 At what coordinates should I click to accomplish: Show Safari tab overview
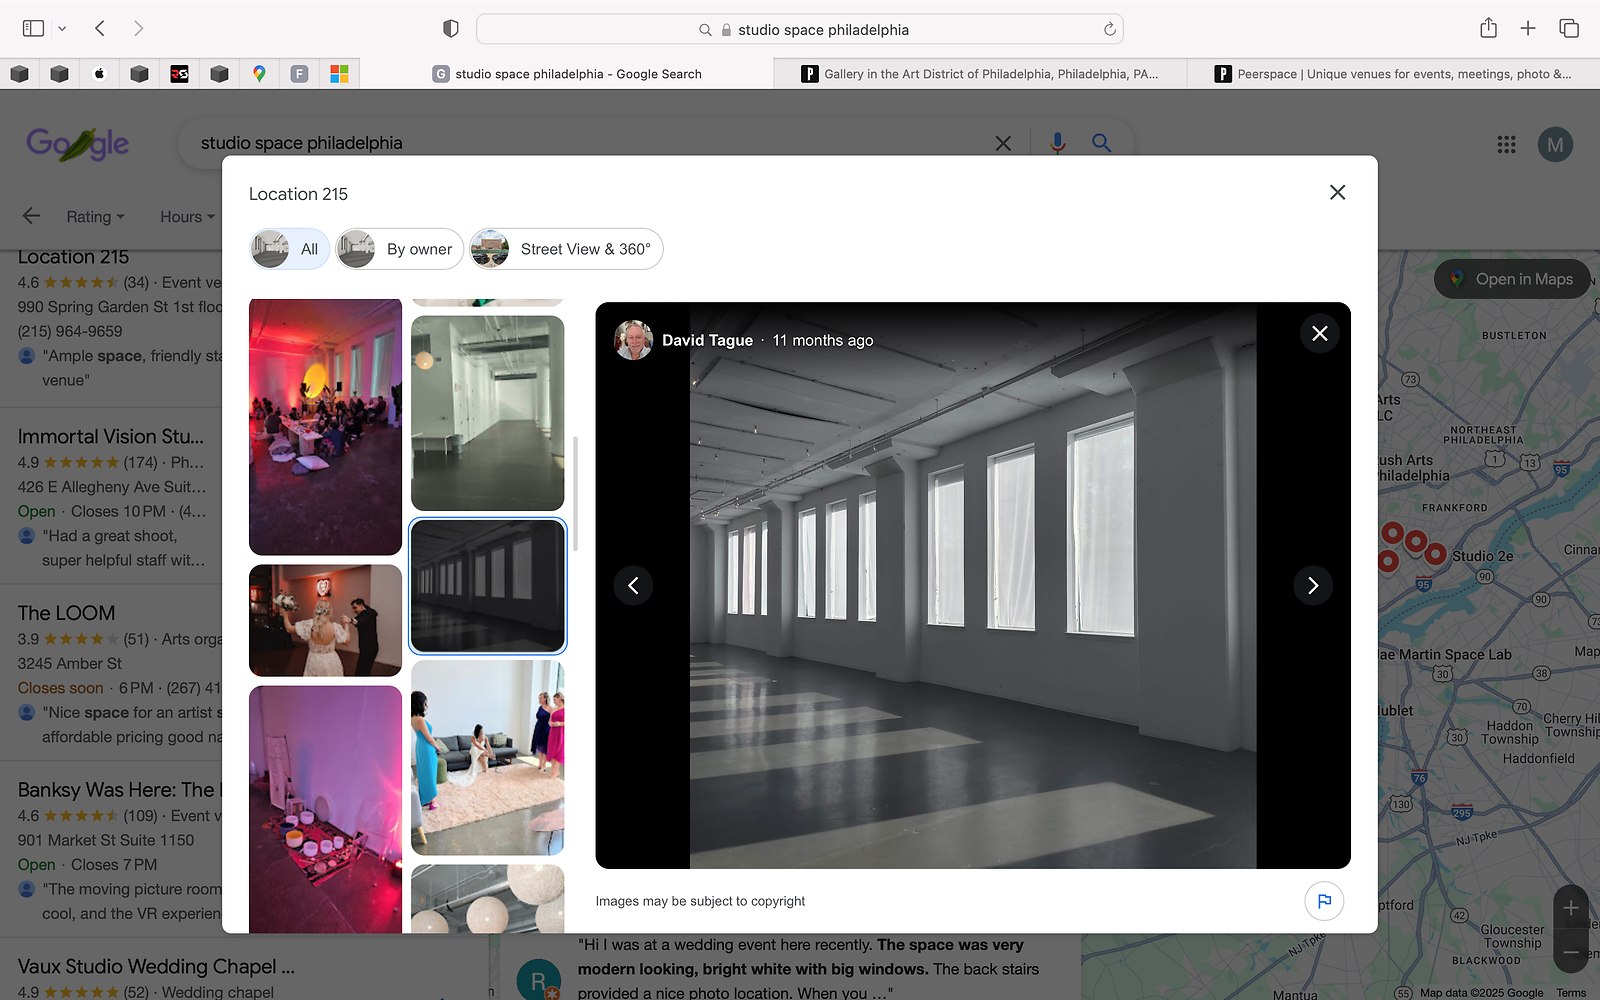(1569, 29)
